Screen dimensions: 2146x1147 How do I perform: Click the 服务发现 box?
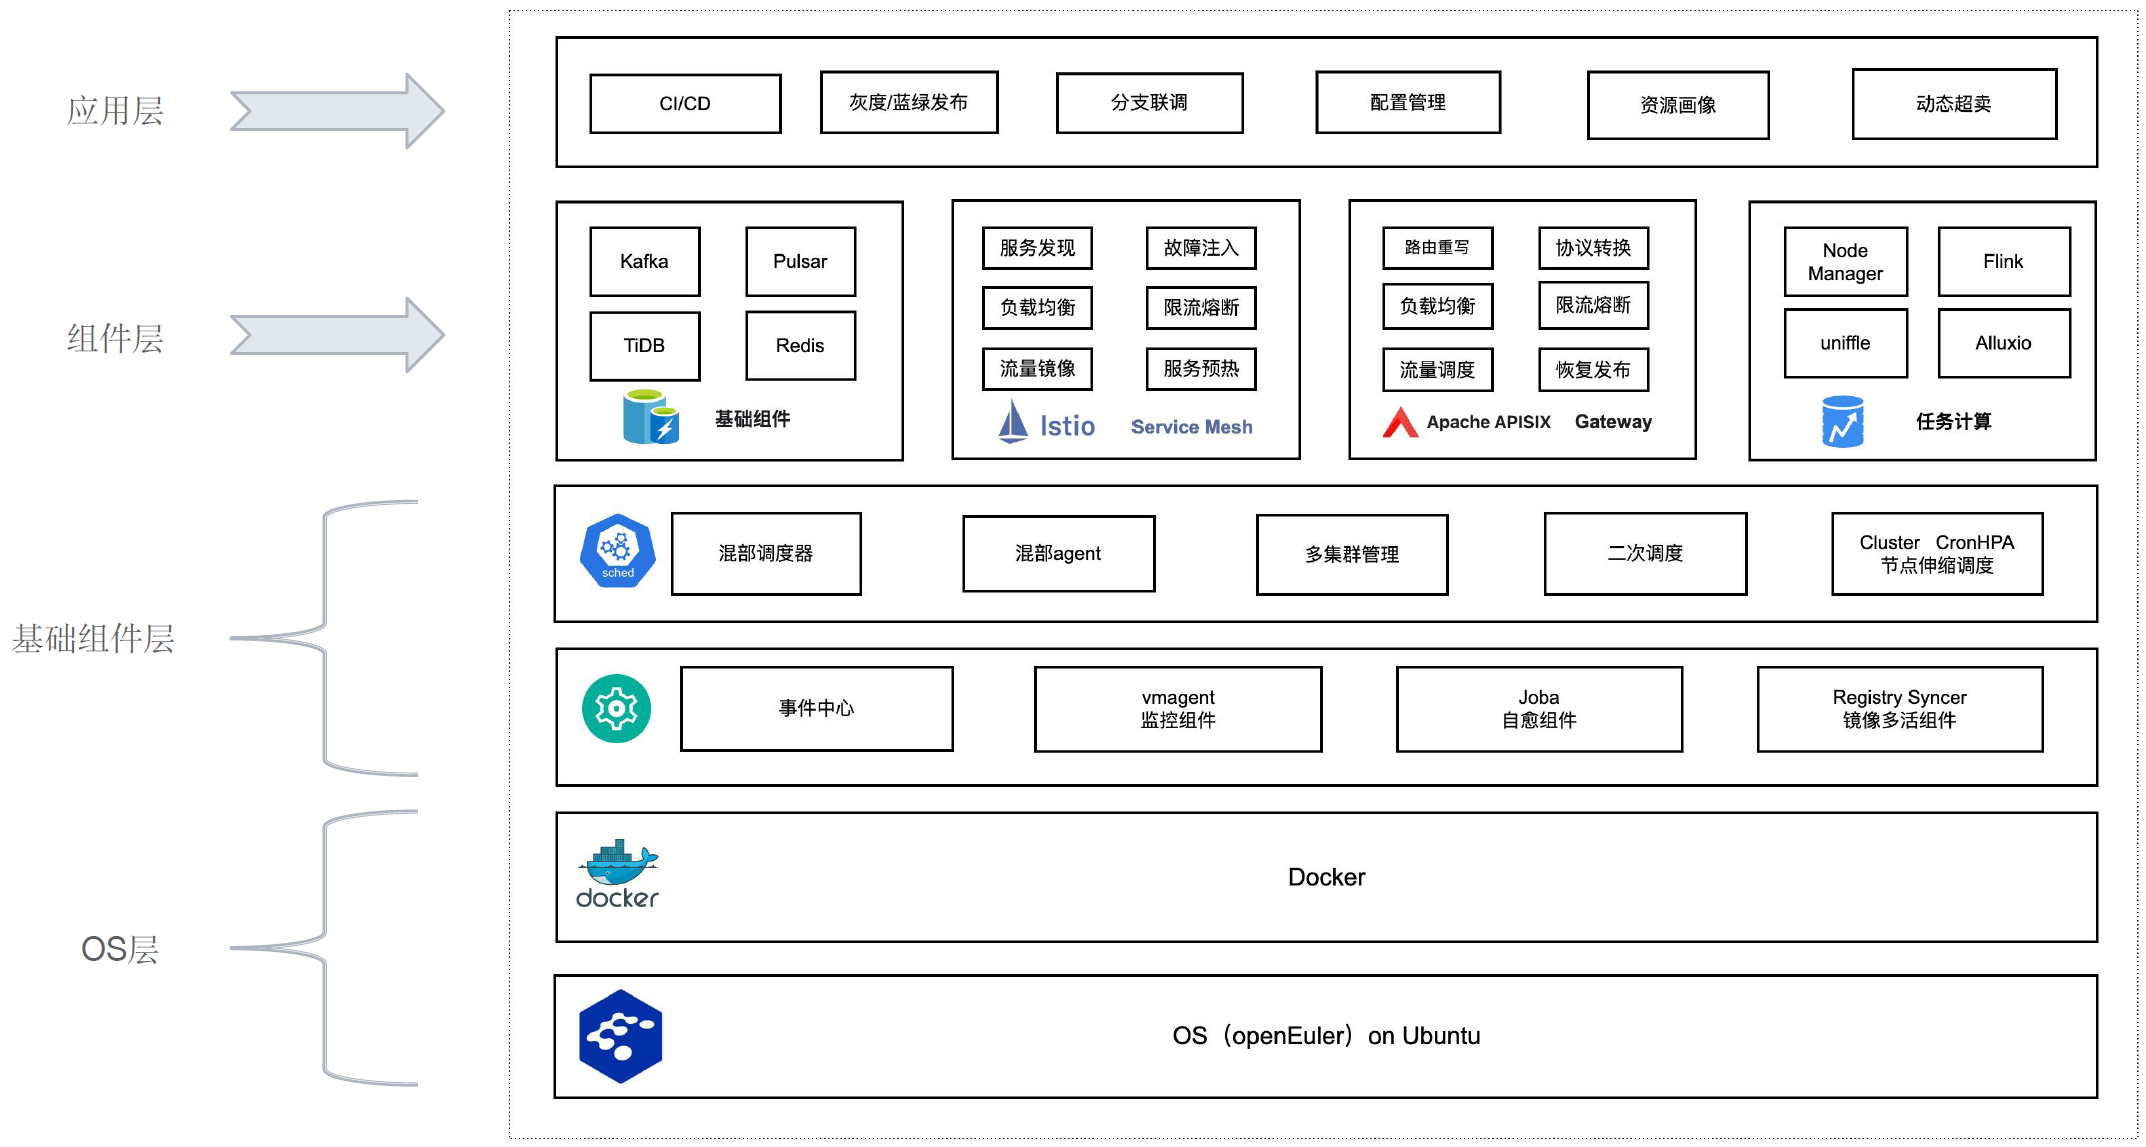pyautogui.click(x=1037, y=248)
